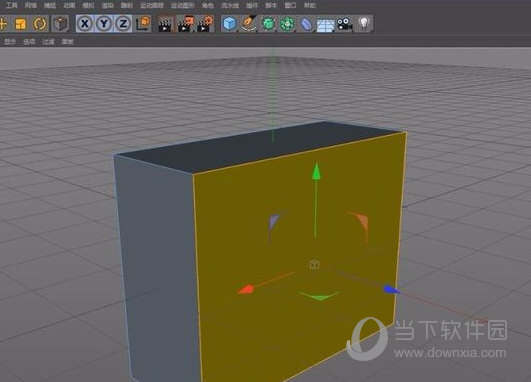531x382 pixels.
Task: Open the 运动跟踪 menu
Action: point(152,5)
